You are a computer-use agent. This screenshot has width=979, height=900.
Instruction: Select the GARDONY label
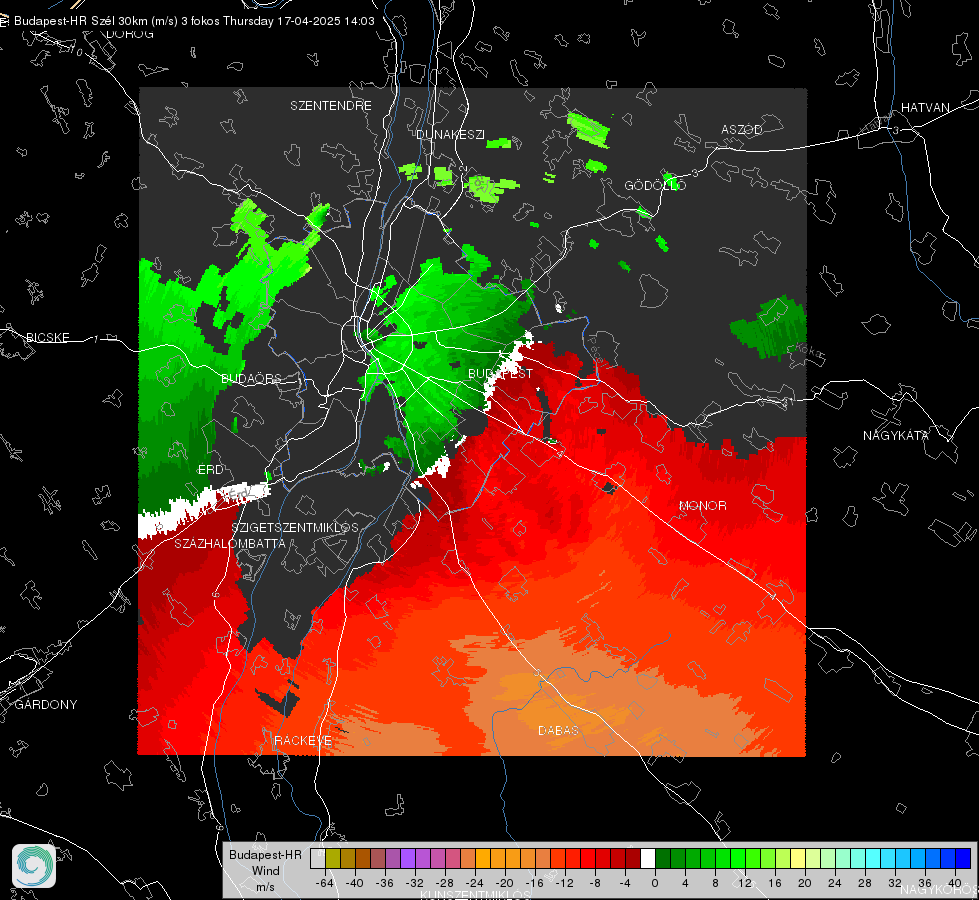[x=46, y=705]
